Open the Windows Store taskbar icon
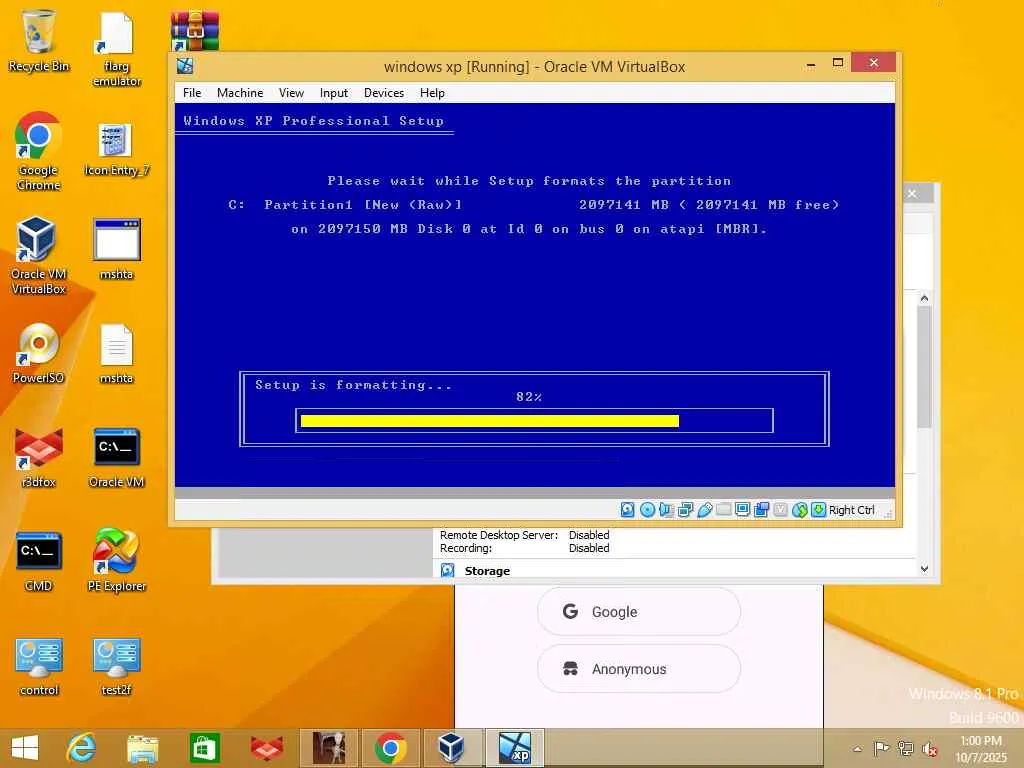Viewport: 1024px width, 768px height. tap(204, 748)
